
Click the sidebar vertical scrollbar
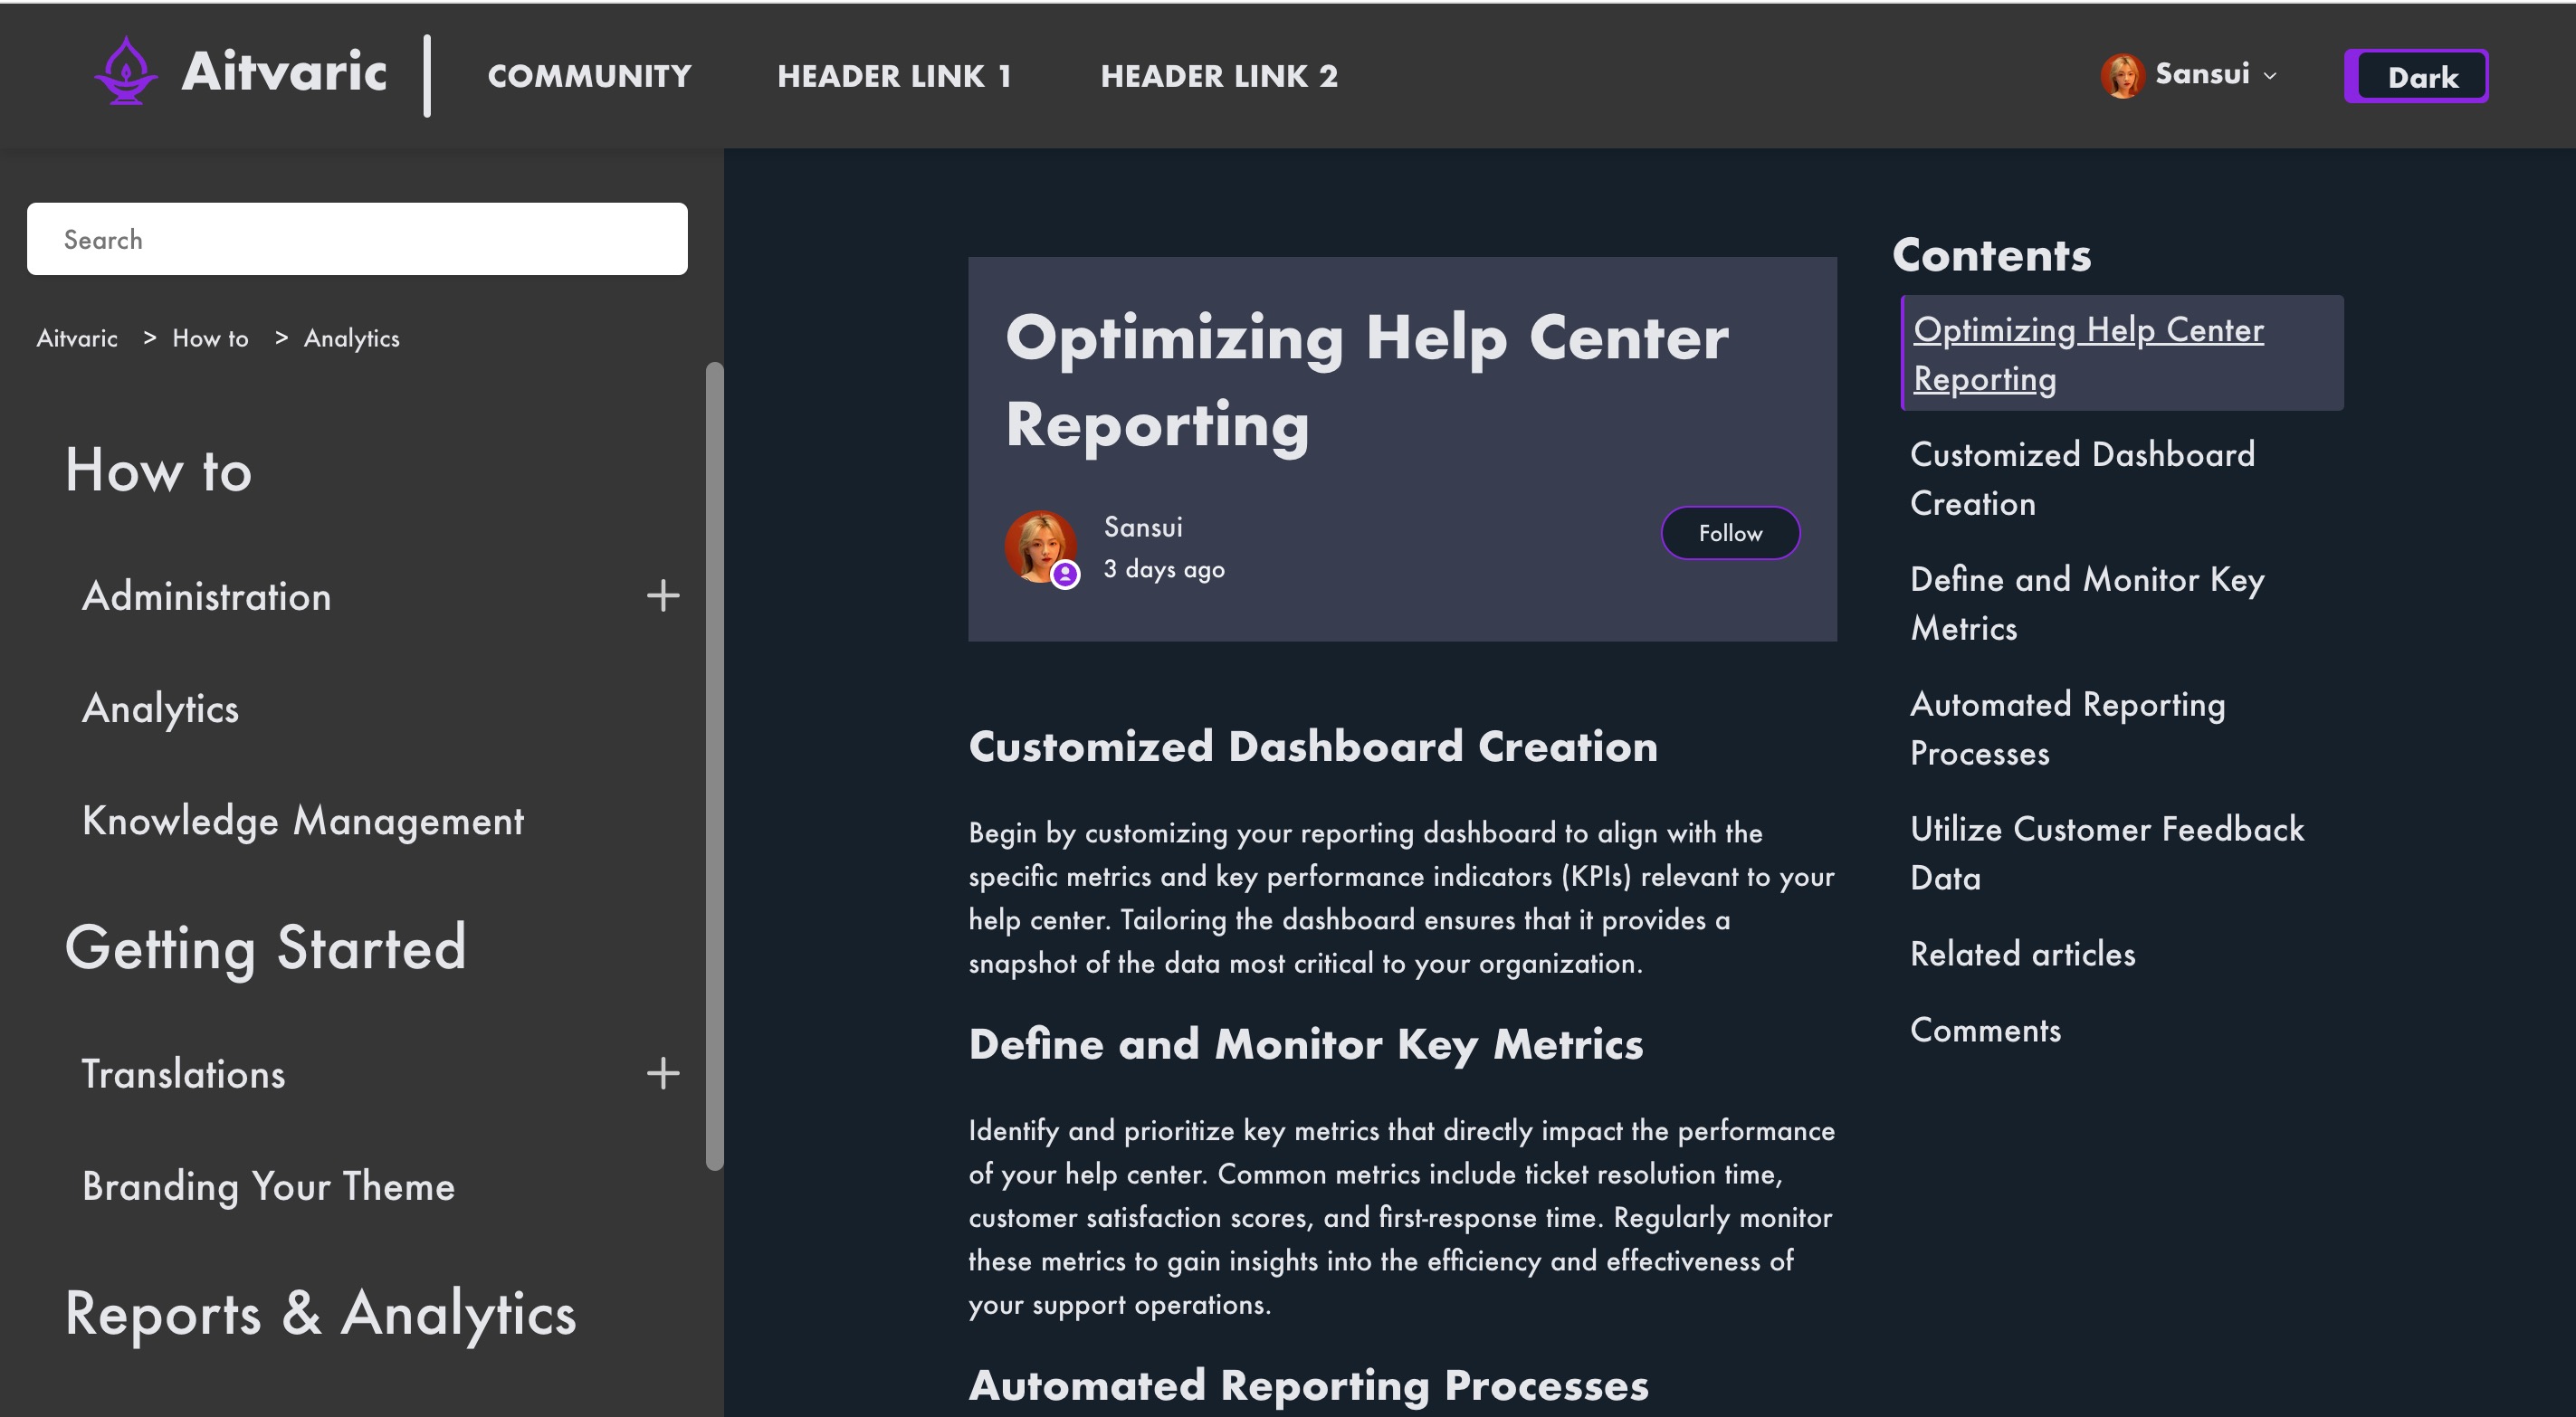[x=714, y=765]
